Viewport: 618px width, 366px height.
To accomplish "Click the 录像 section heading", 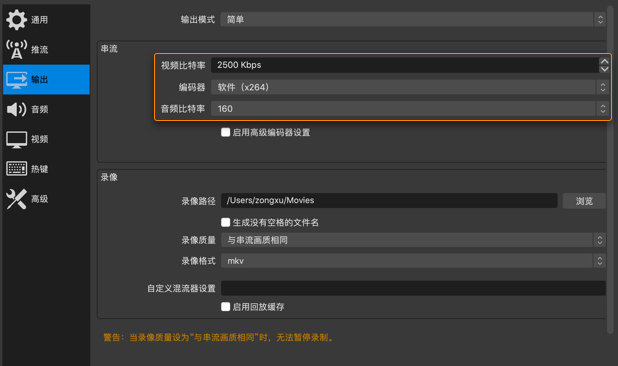I will point(109,177).
